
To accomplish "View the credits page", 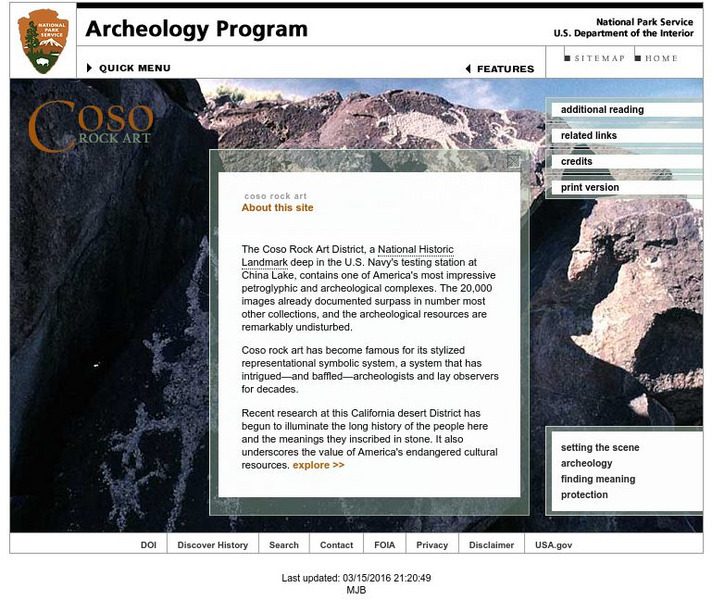I will 577,162.
